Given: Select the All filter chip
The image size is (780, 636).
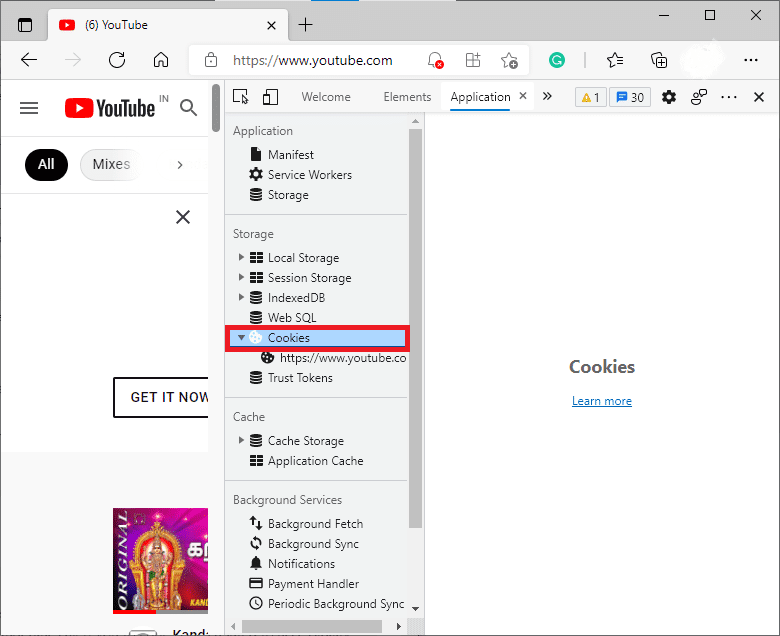Looking at the screenshot, I should tap(46, 165).
